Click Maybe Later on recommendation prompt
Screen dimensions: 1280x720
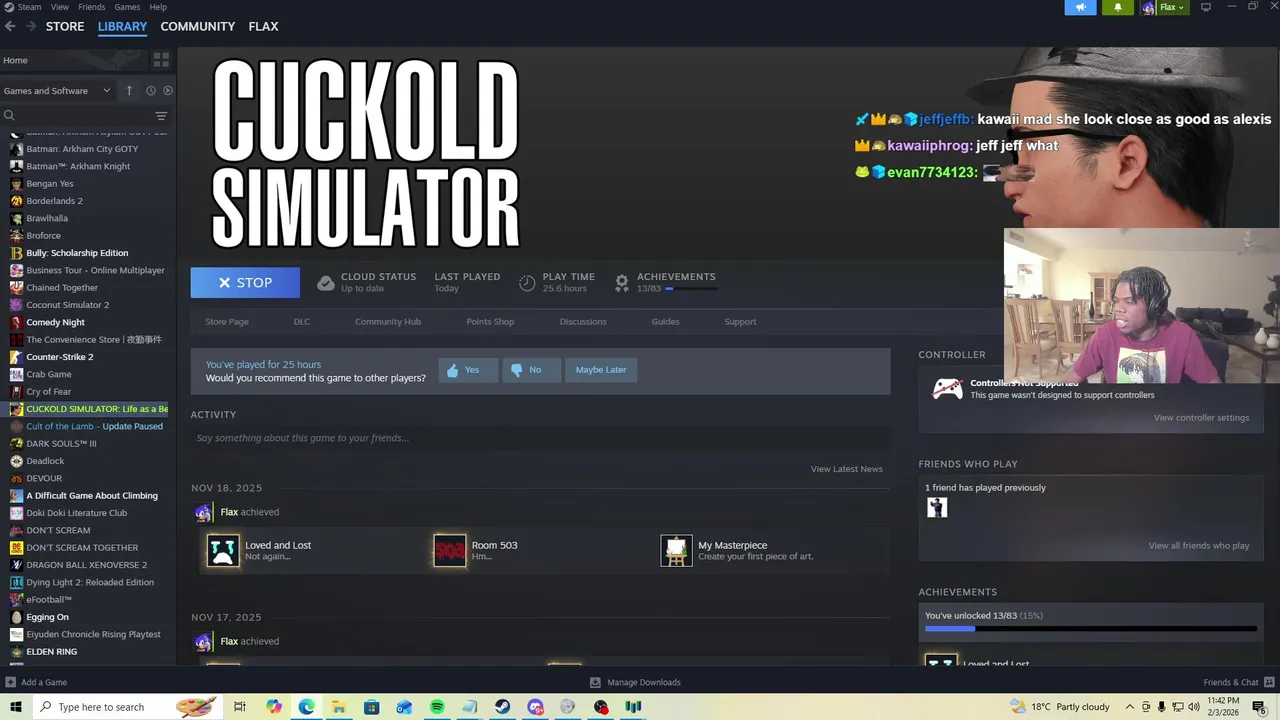tap(601, 370)
